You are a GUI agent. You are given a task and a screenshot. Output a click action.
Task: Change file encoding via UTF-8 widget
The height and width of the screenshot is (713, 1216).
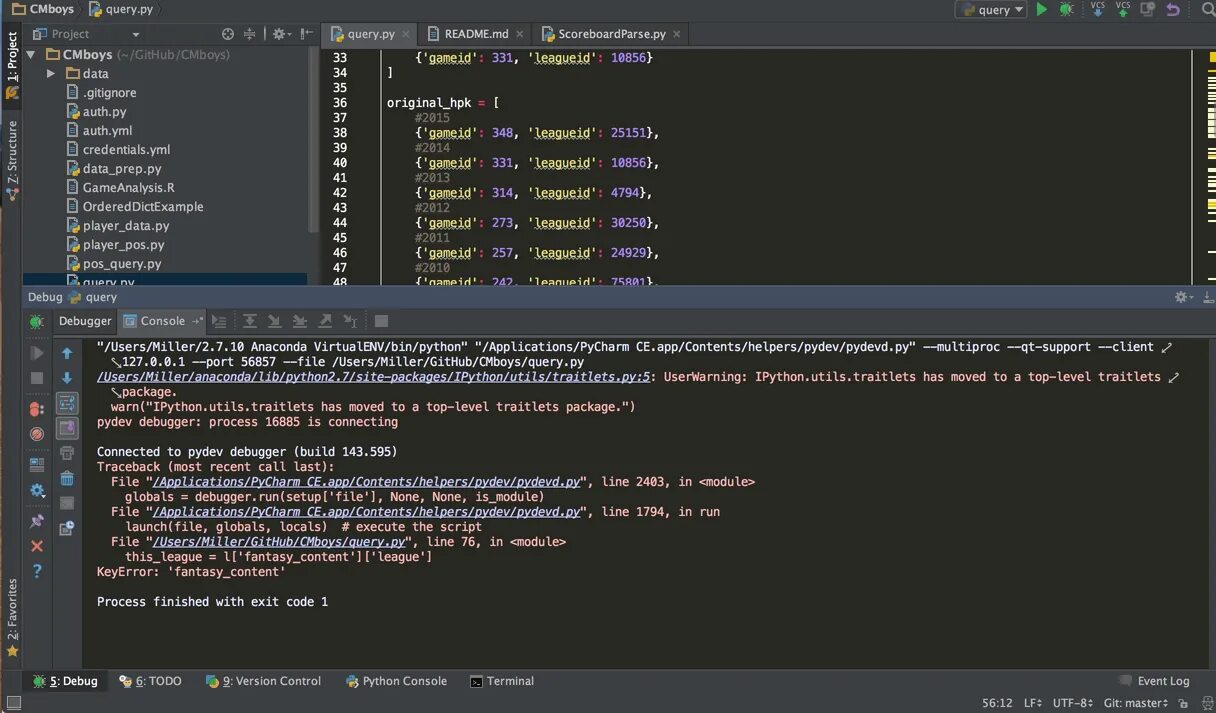pyautogui.click(x=1073, y=703)
